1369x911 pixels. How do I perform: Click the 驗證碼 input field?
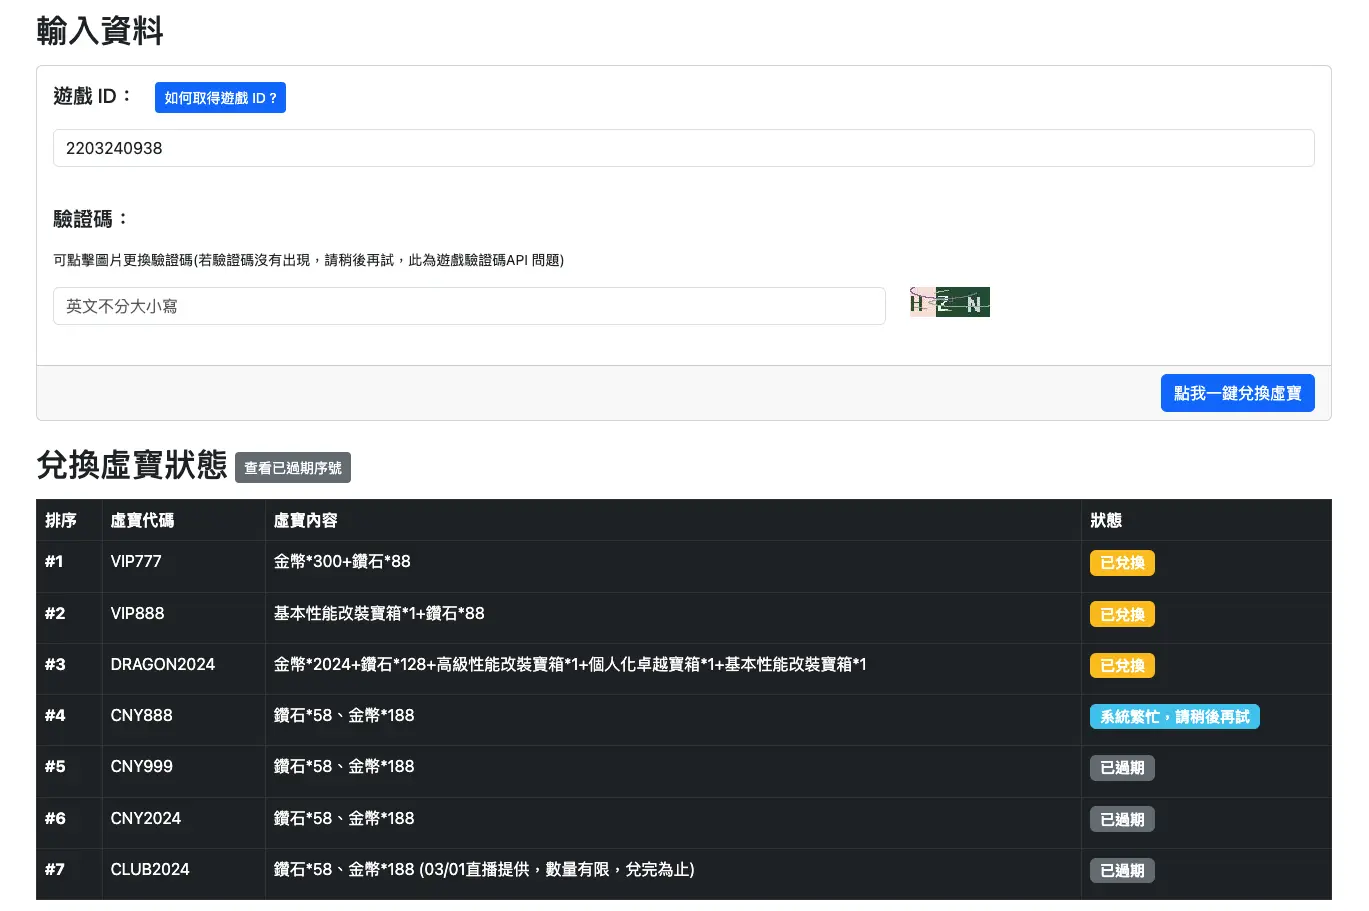pyautogui.click(x=469, y=306)
